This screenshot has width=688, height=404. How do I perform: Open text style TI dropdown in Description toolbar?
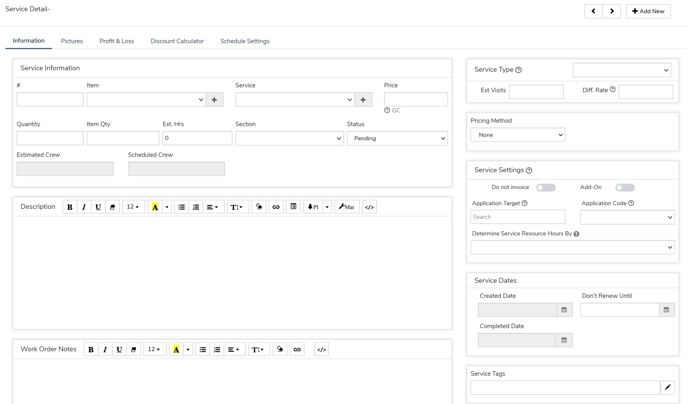coord(237,207)
